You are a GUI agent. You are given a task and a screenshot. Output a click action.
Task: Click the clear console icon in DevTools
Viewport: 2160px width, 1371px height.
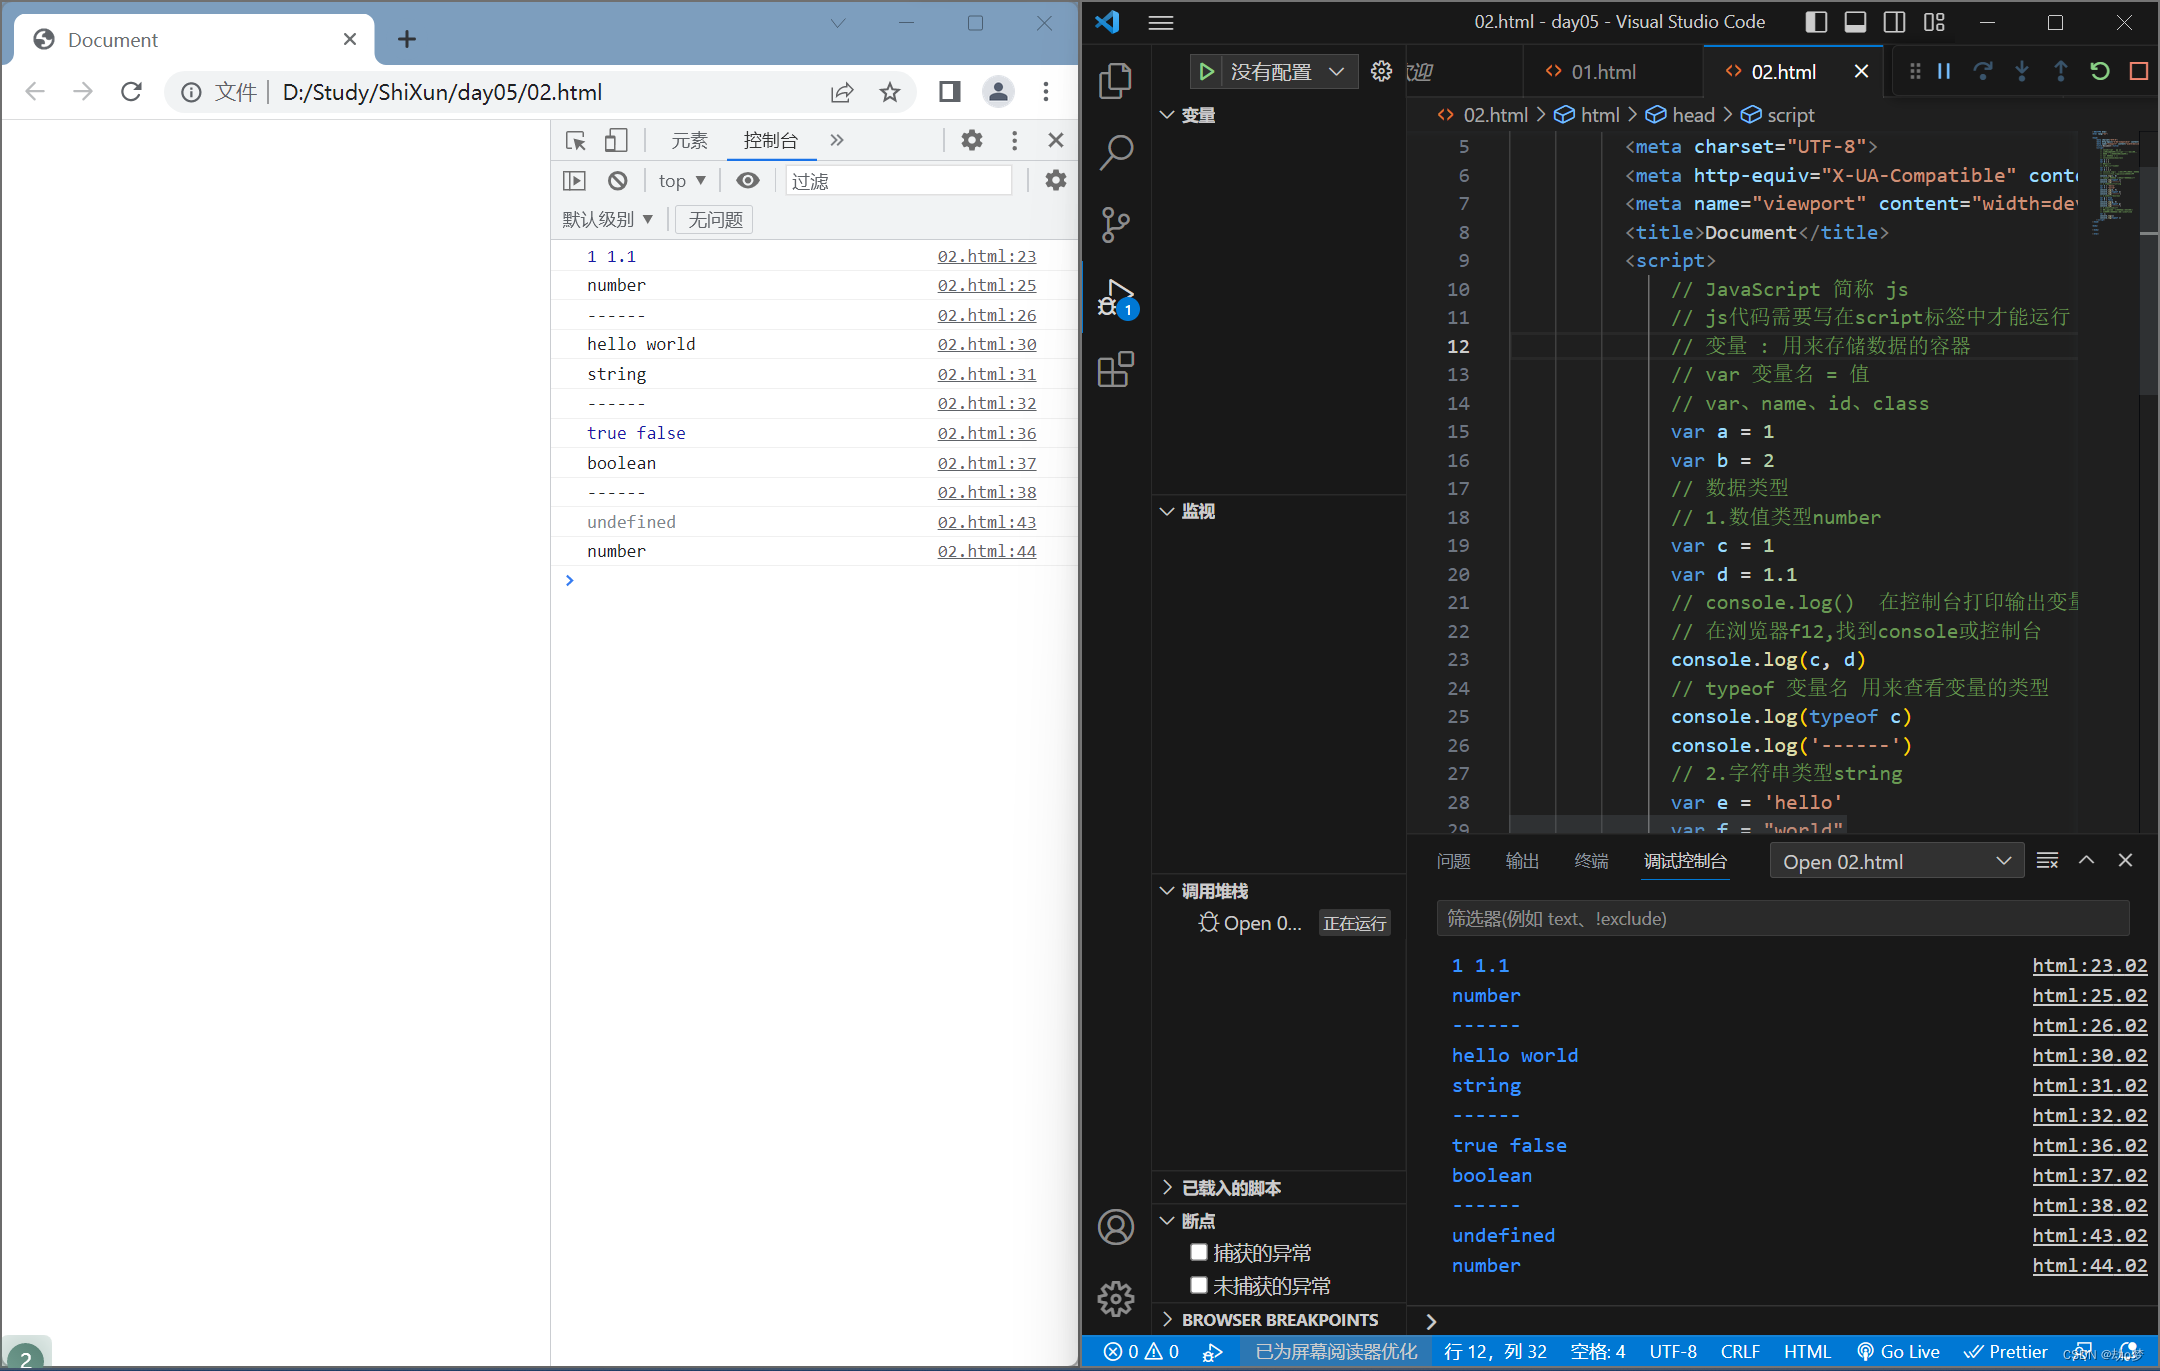(617, 181)
